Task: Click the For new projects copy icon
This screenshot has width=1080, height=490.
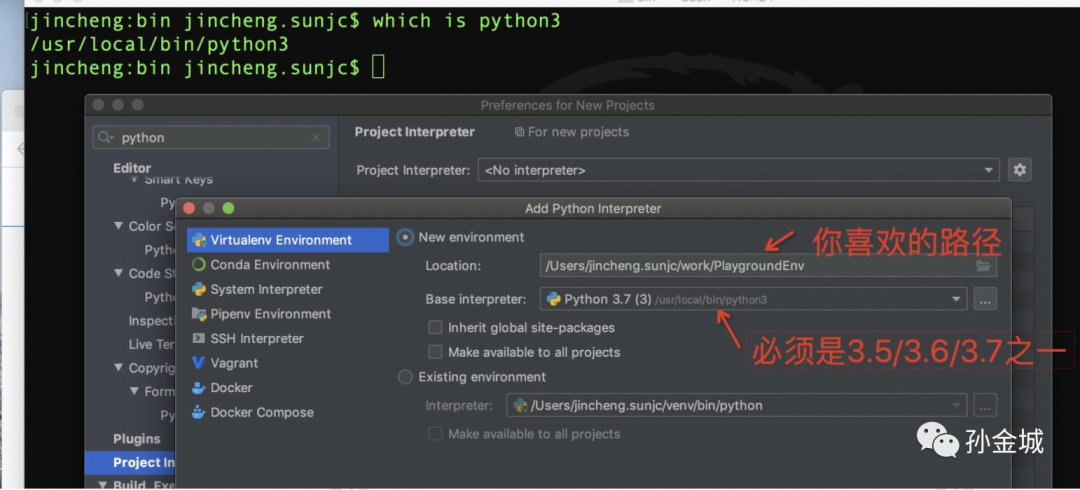Action: [x=519, y=132]
